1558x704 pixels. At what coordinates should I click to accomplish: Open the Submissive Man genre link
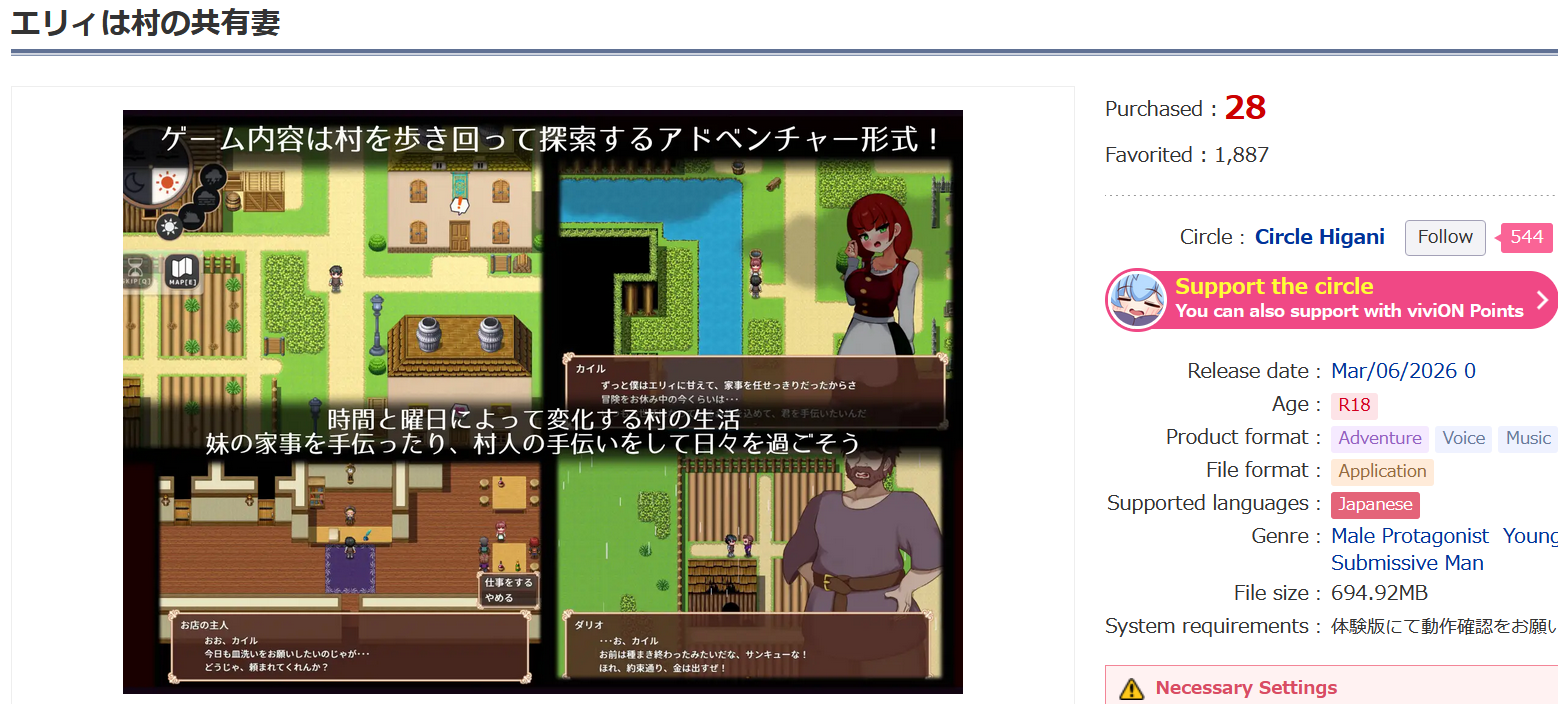tap(1407, 563)
